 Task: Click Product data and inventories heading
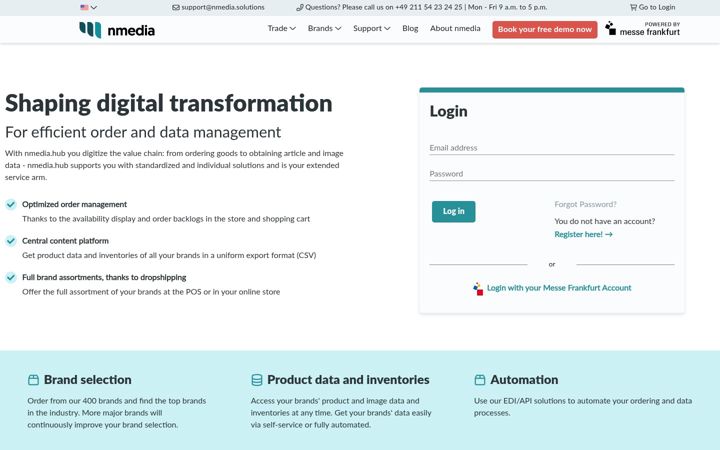point(348,380)
